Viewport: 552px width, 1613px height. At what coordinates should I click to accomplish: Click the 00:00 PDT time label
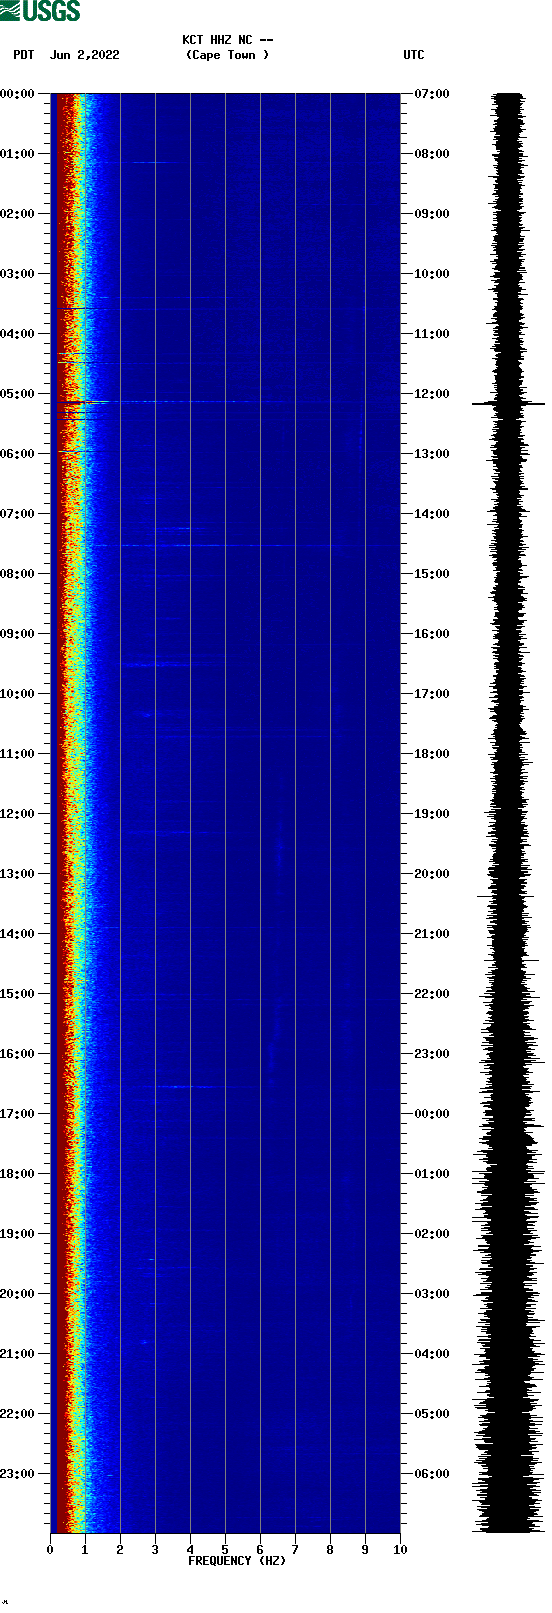(x=17, y=94)
